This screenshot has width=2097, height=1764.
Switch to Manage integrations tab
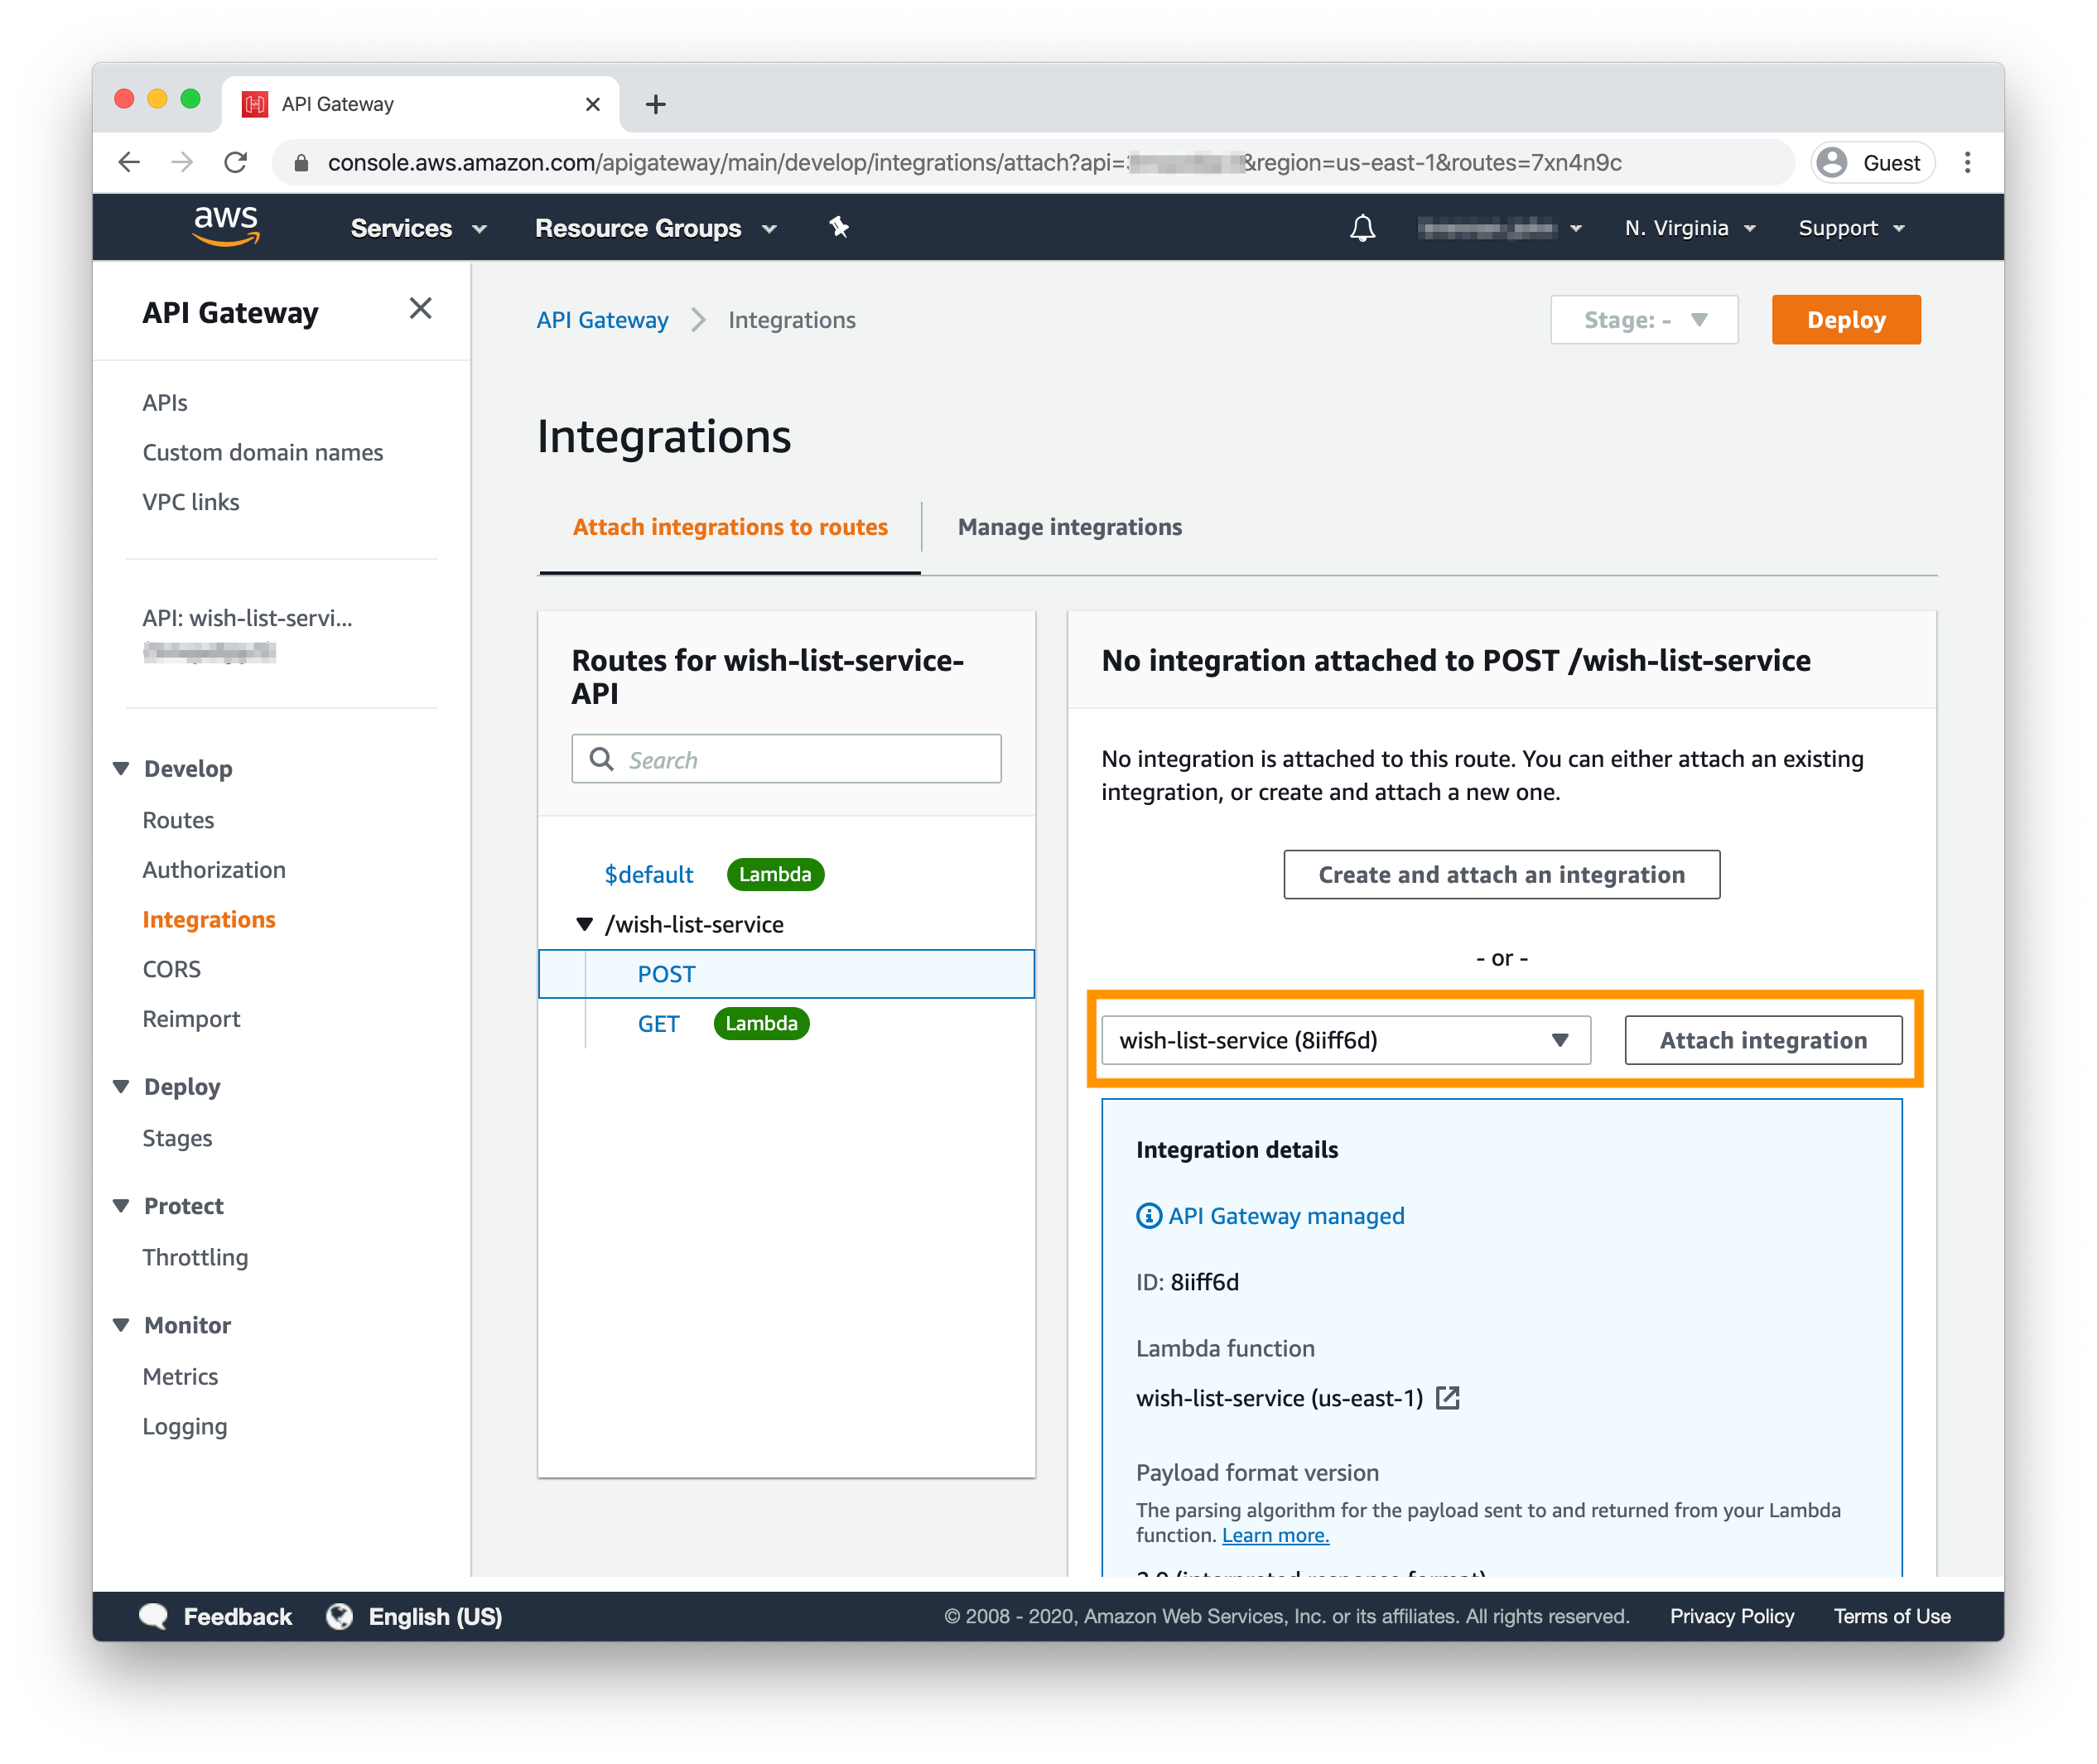[1069, 527]
